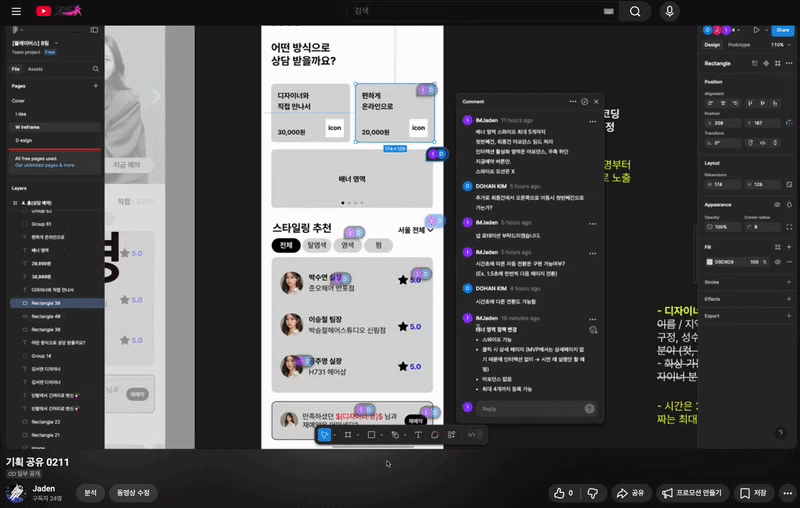The width and height of the screenshot is (800, 508).
Task: Select the Text tool in Figma toolbar
Action: click(418, 435)
